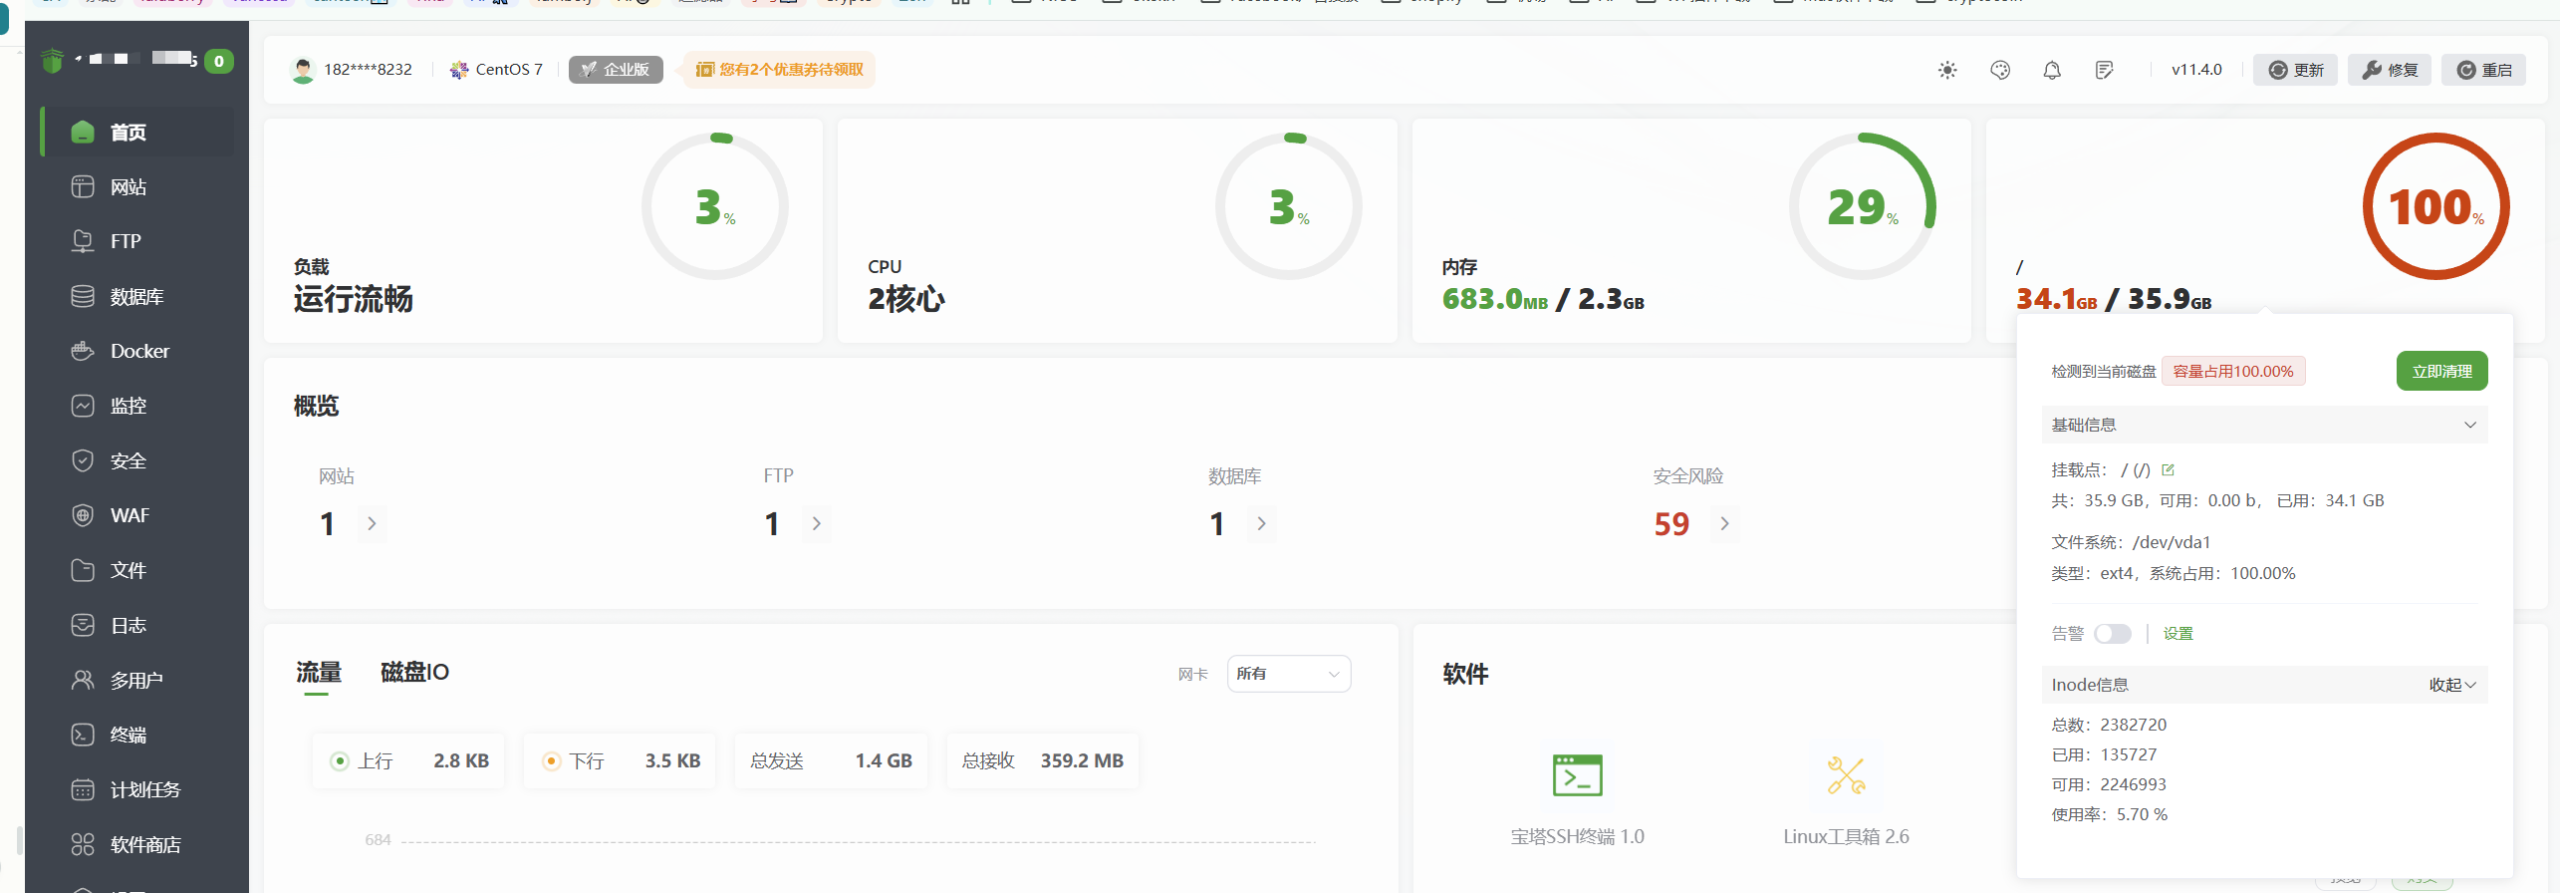The height and width of the screenshot is (893, 2560).
Task: Toggle the 下行 traffic series indicator
Action: pos(551,762)
